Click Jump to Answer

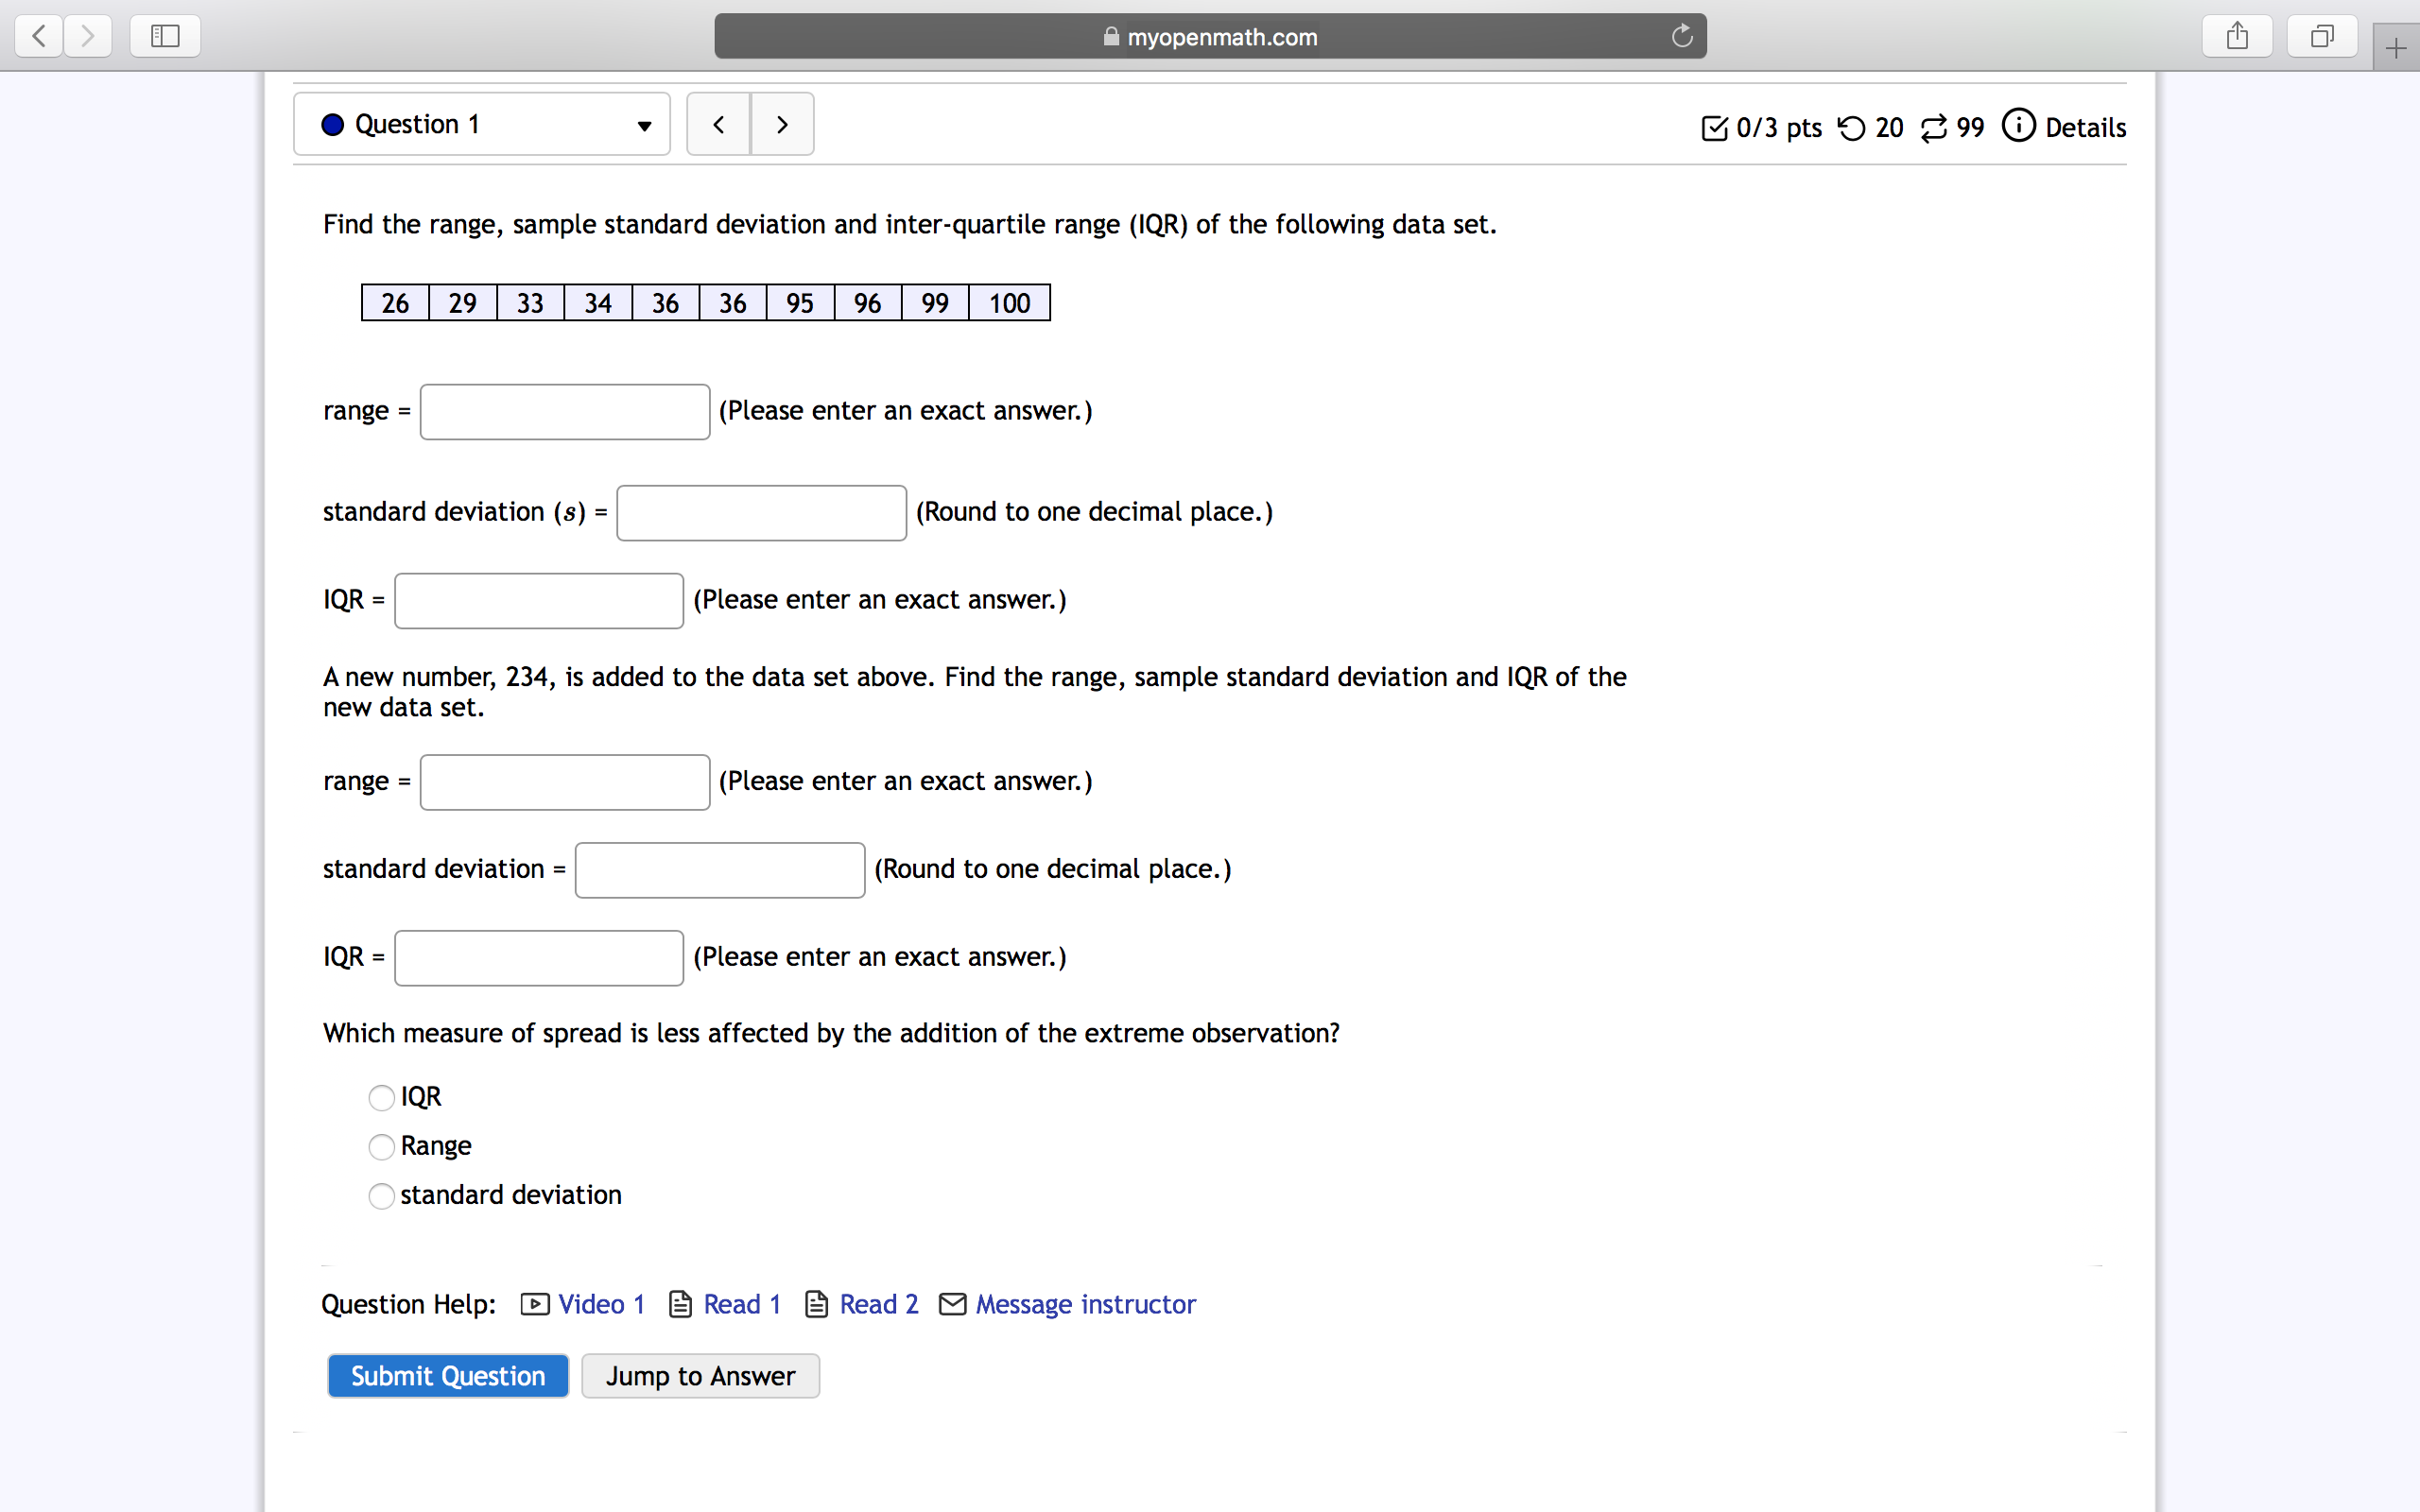(x=700, y=1375)
